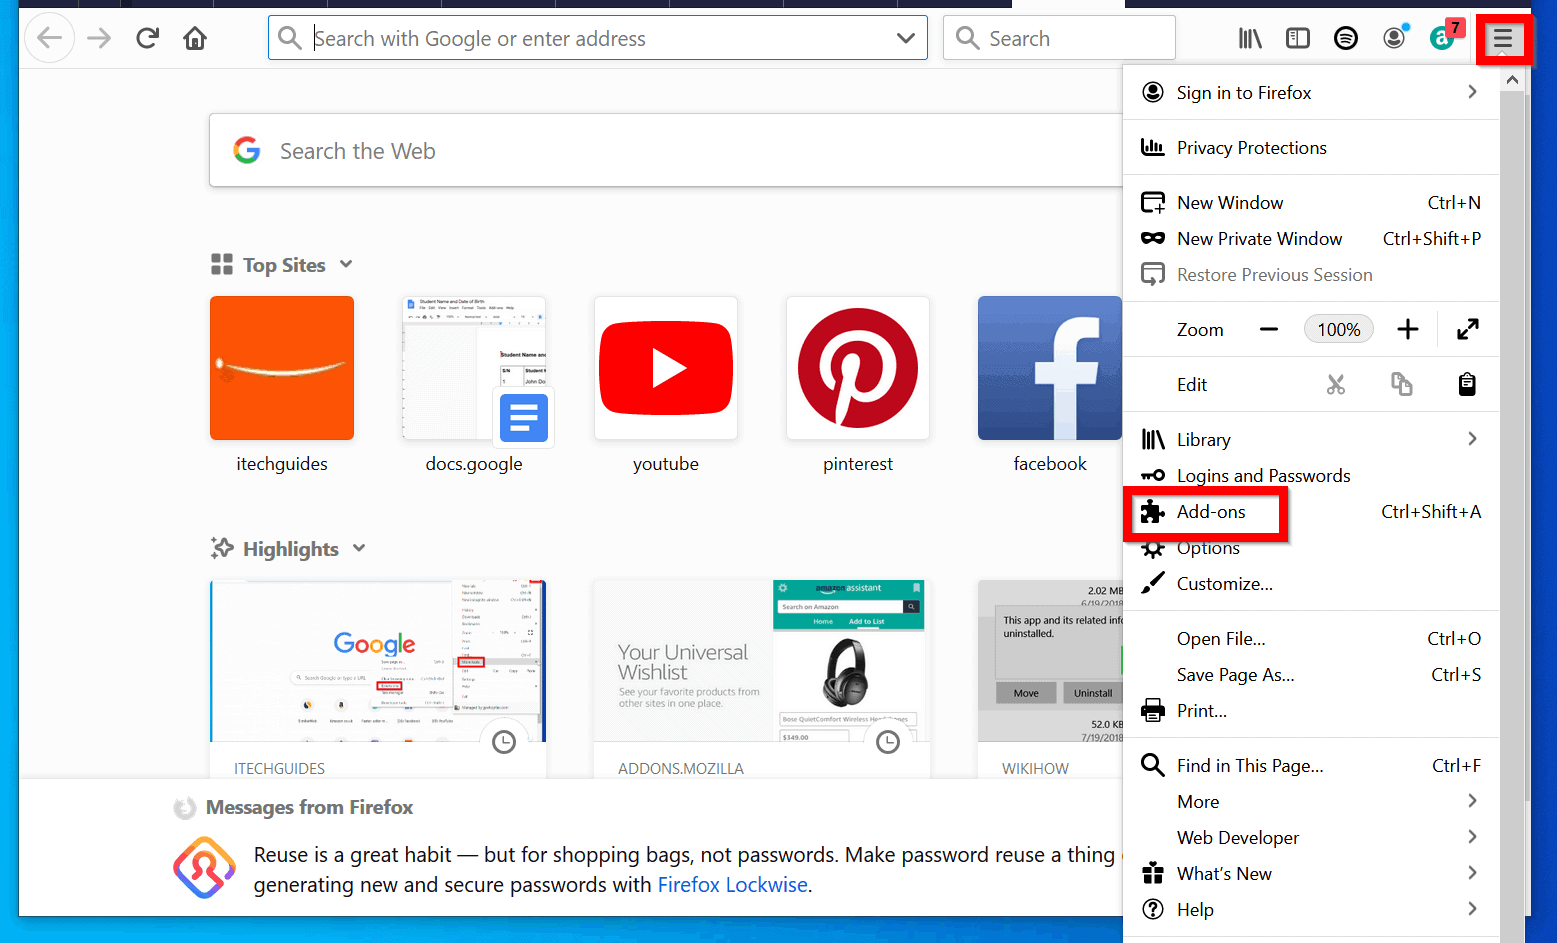Viewport: 1557px width, 943px height.
Task: Open the YouTube top site thumbnail
Action: (665, 367)
